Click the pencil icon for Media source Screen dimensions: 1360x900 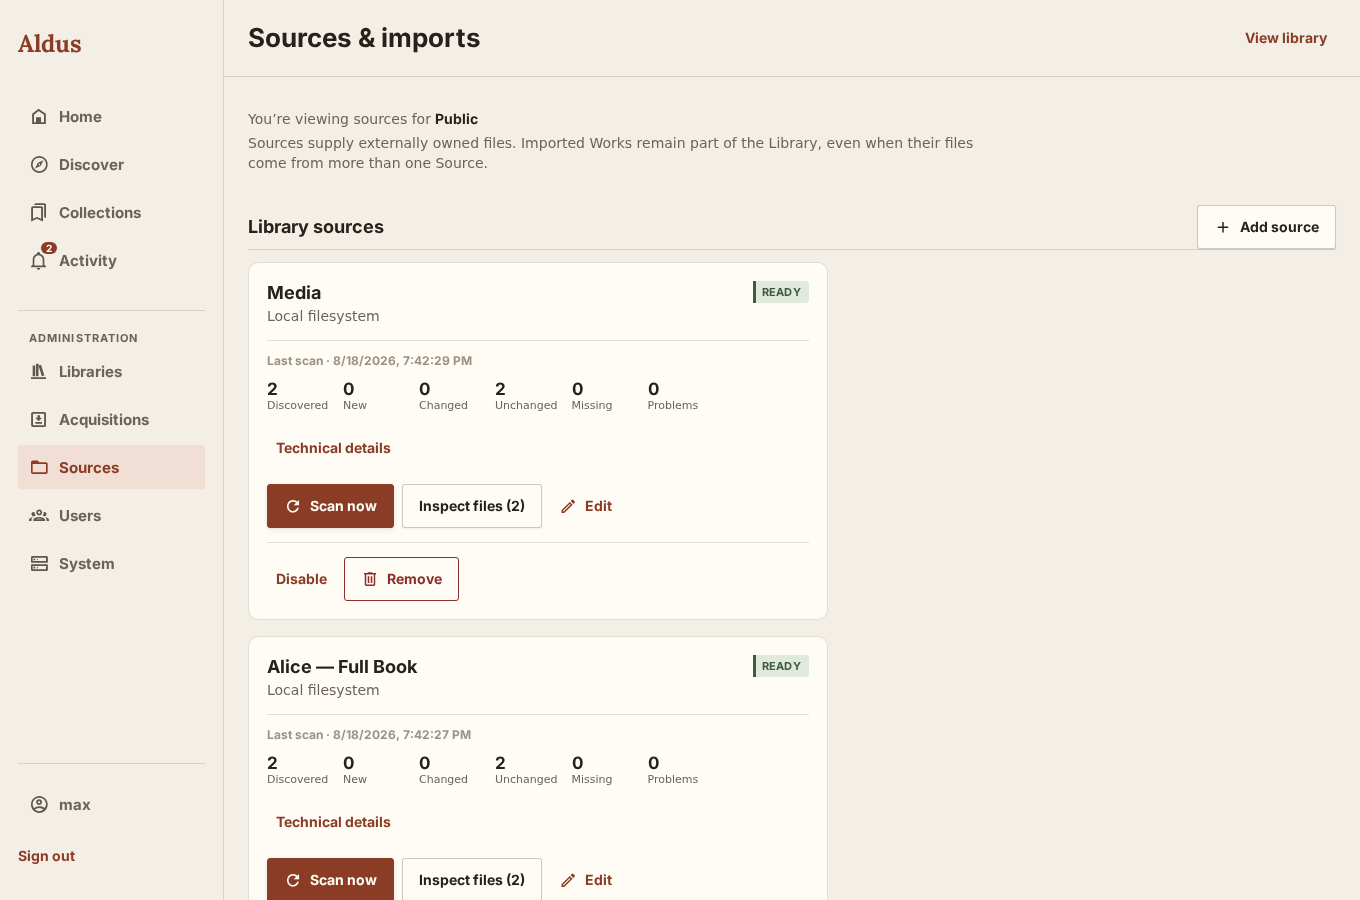coord(568,506)
